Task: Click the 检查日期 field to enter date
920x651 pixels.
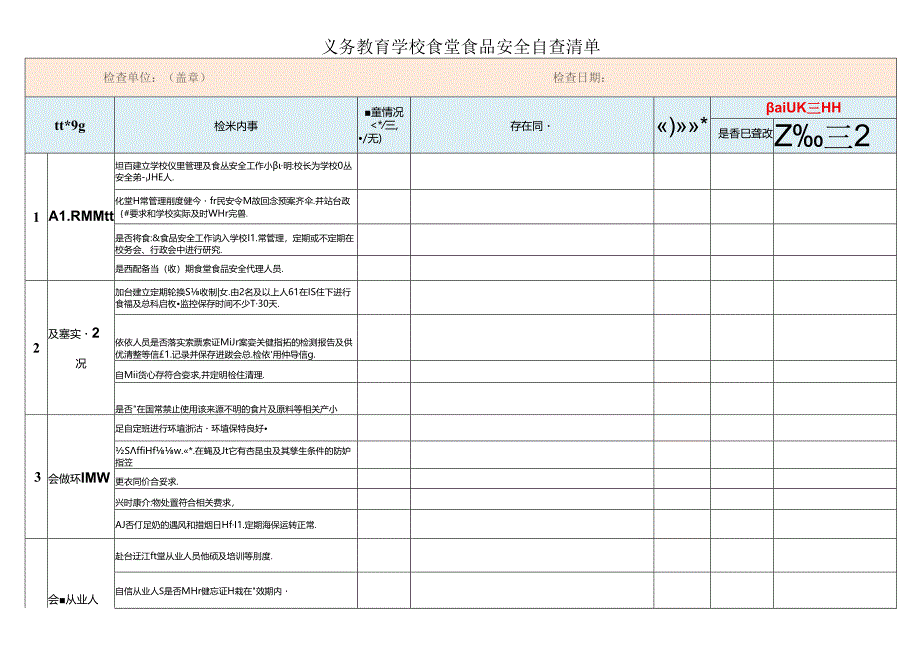Action: pos(580,75)
